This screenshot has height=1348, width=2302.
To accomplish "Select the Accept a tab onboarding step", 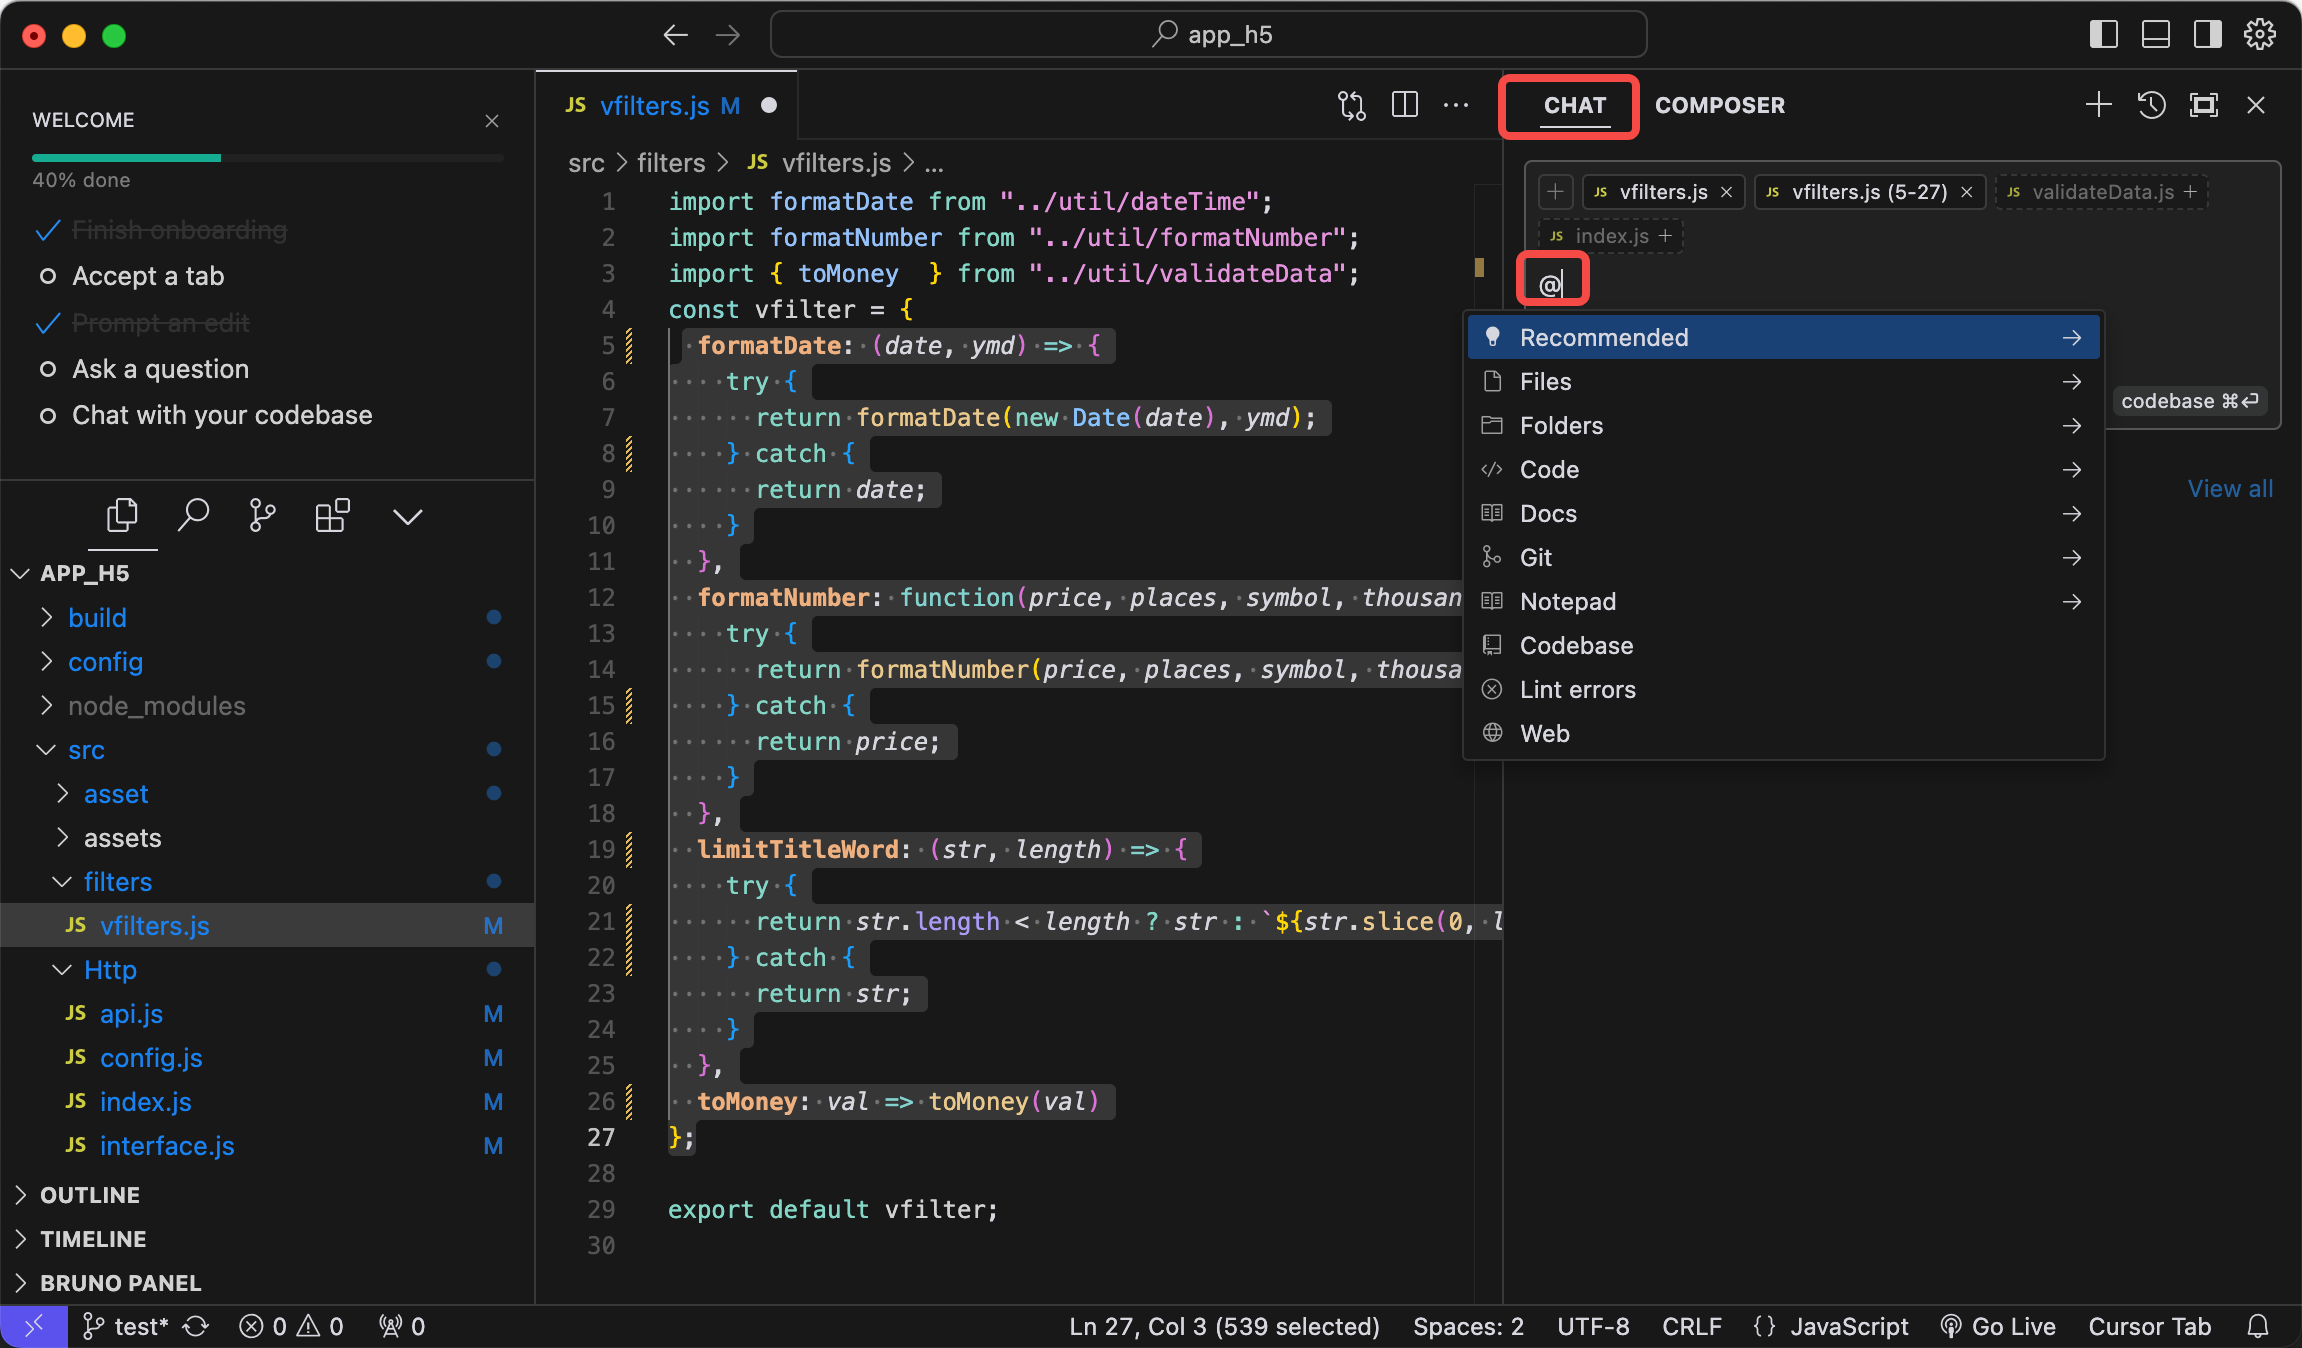I will [148, 276].
